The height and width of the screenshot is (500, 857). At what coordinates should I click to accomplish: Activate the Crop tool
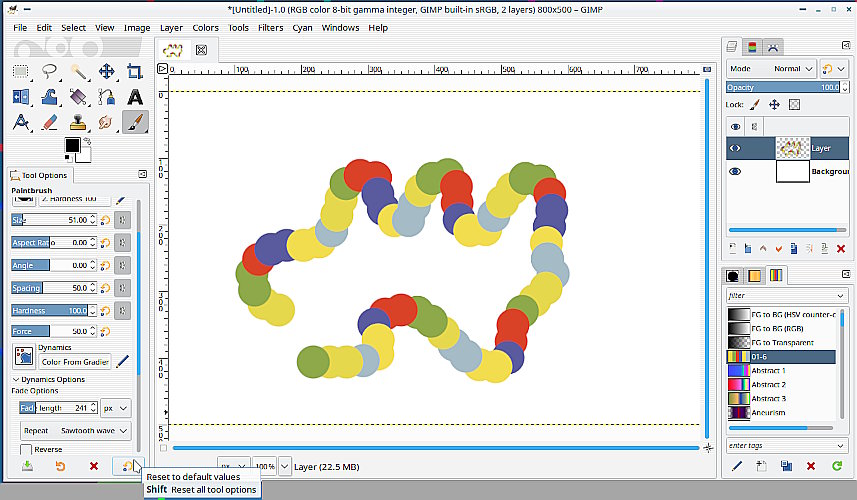[134, 71]
